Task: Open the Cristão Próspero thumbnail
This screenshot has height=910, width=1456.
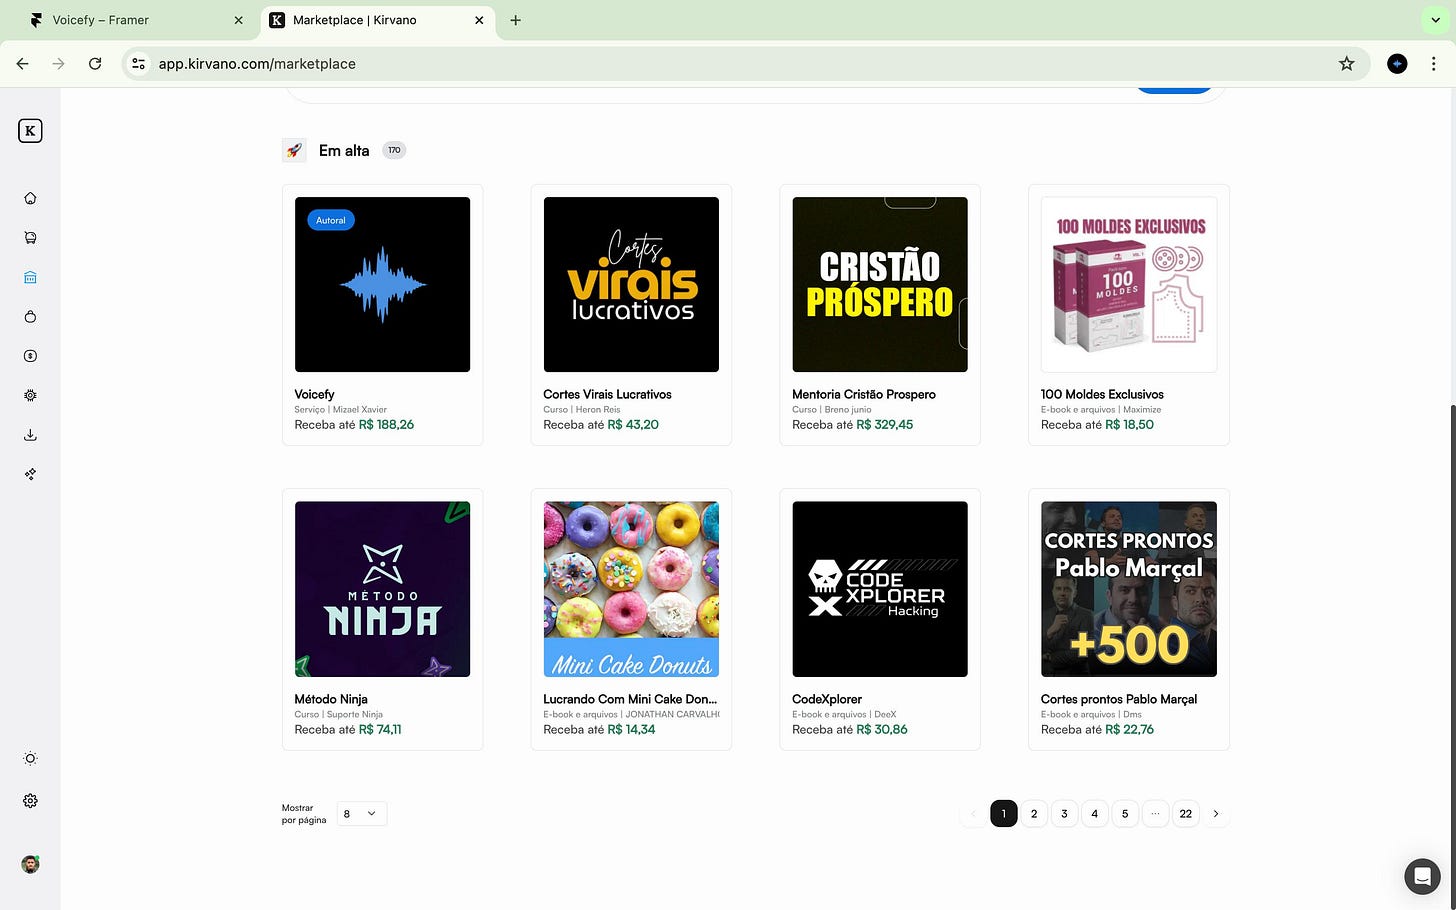Action: 880,284
